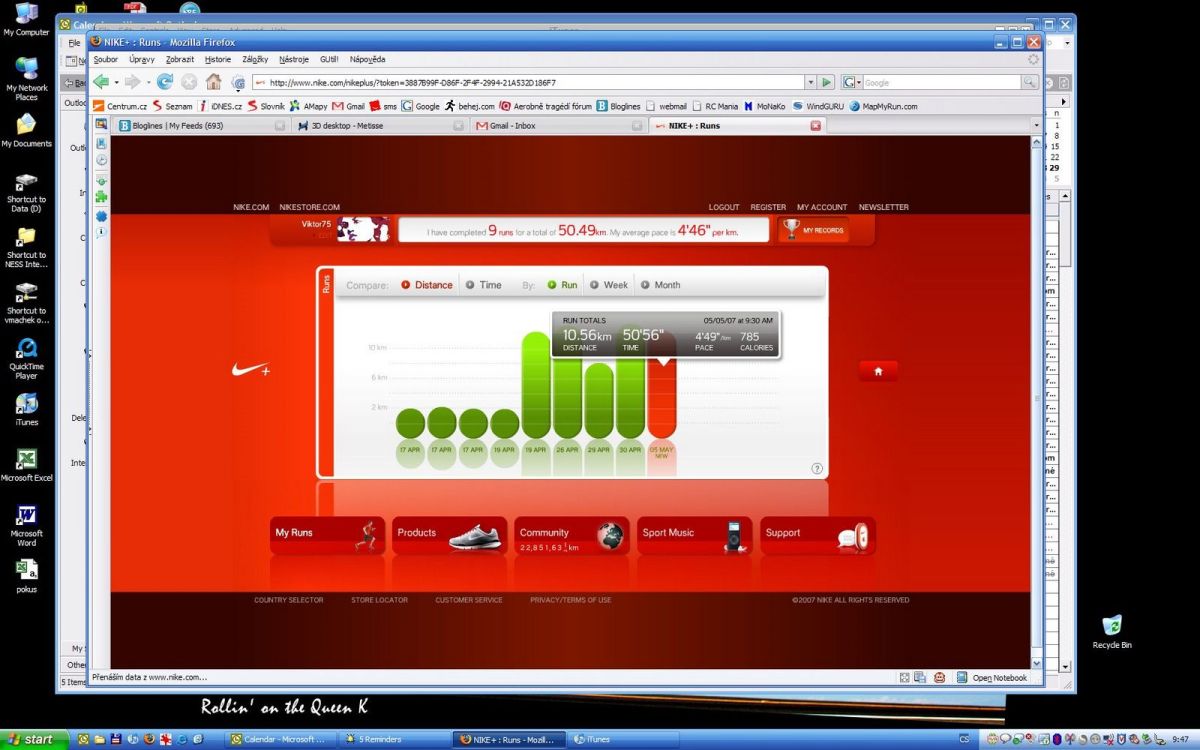Close the Gmail - Inbox tab
The image size is (1200, 750).
tap(637, 126)
